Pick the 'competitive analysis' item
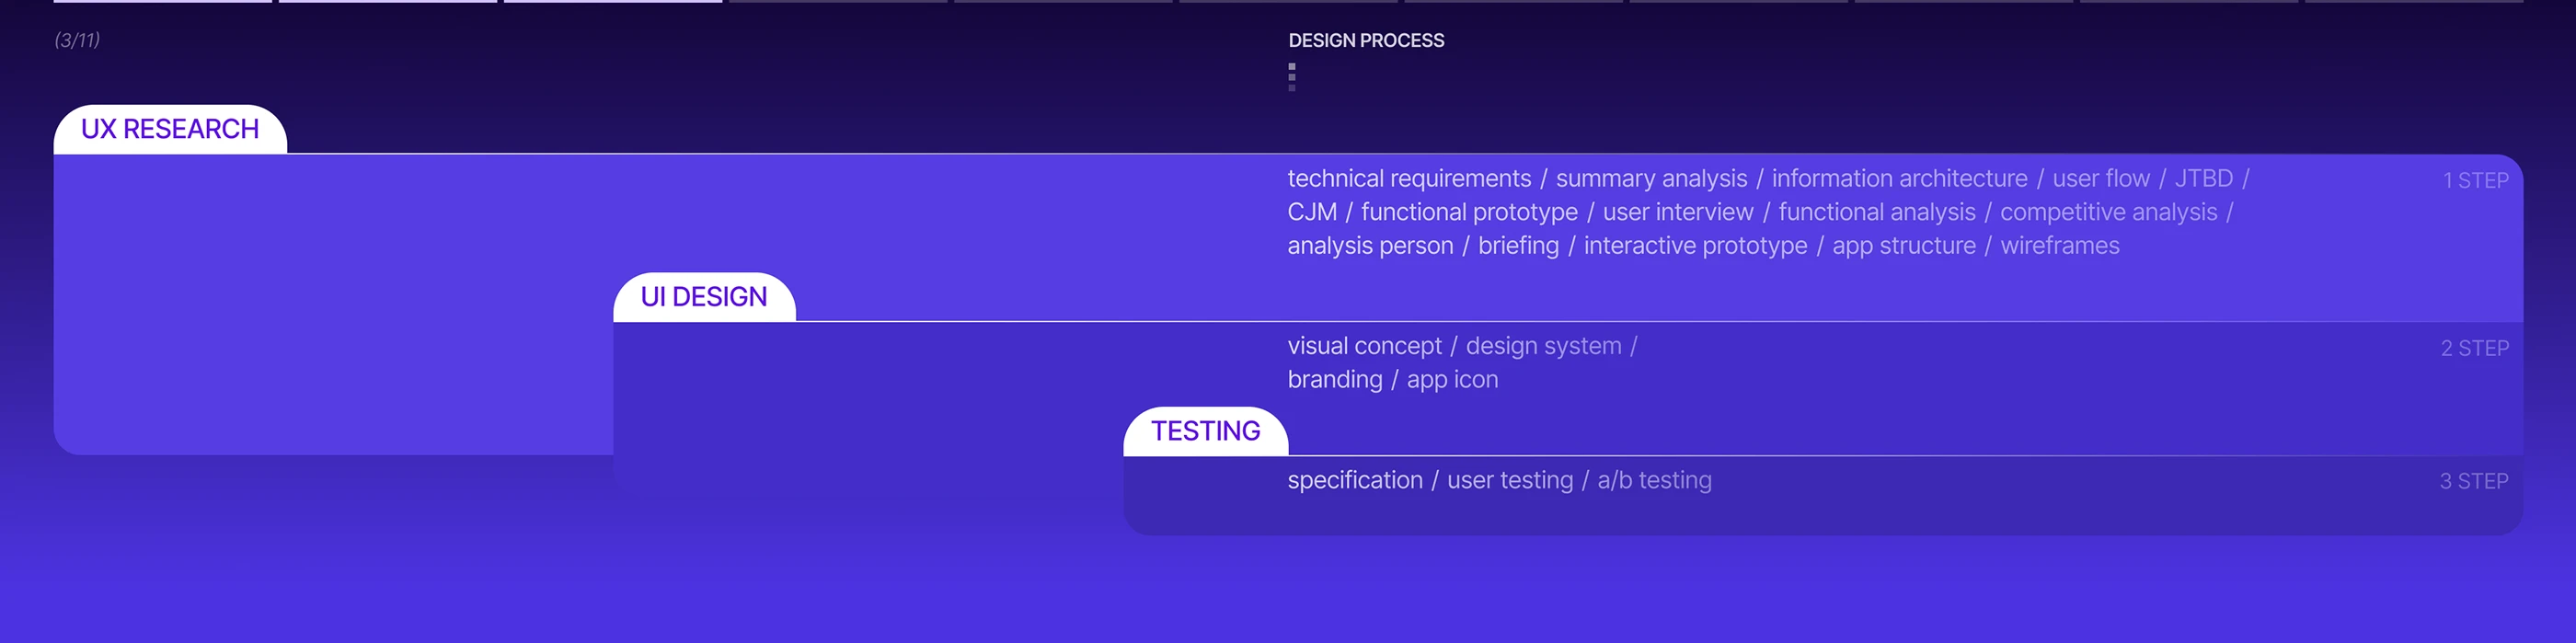The height and width of the screenshot is (643, 2576). [x=2108, y=213]
